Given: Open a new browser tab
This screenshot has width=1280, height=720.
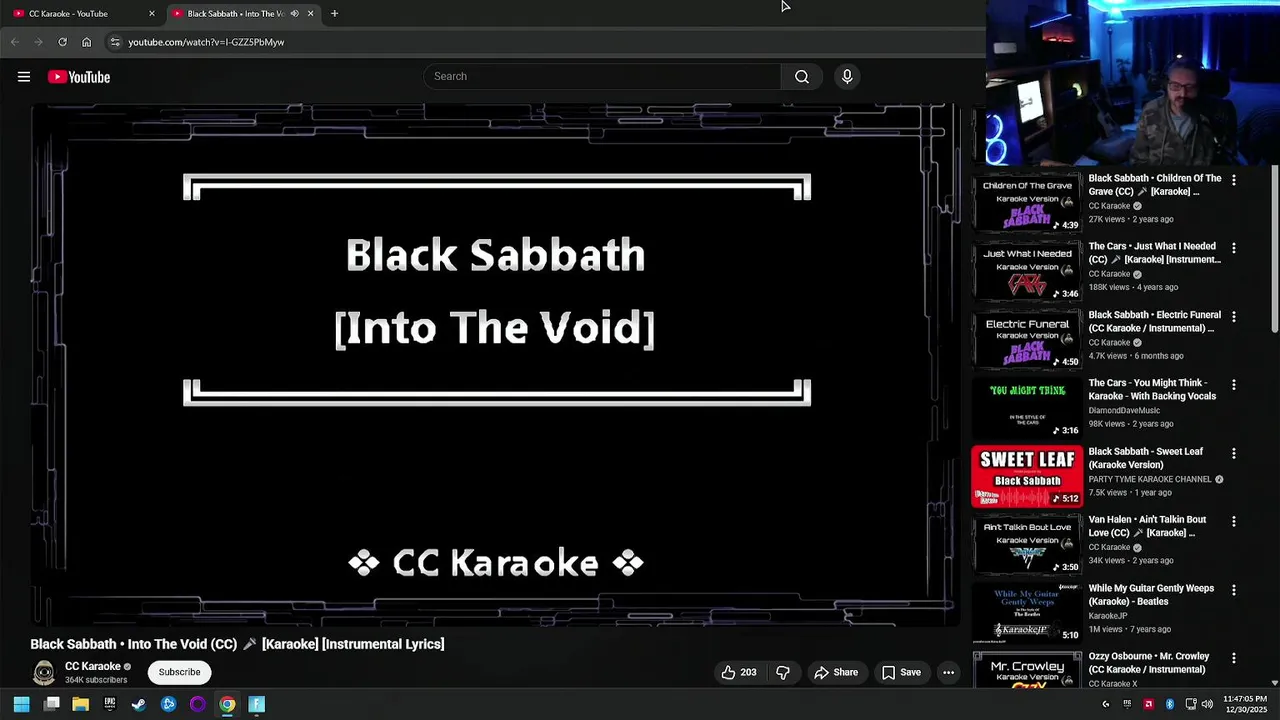Looking at the screenshot, I should click(334, 14).
